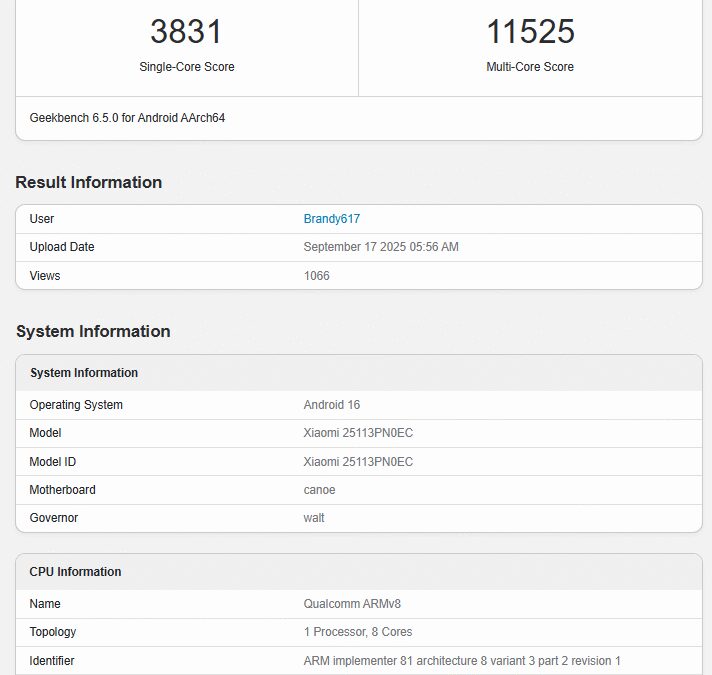The height and width of the screenshot is (675, 712).
Task: Click the Qualcomm ARMv8 CPU name
Action: 352,604
